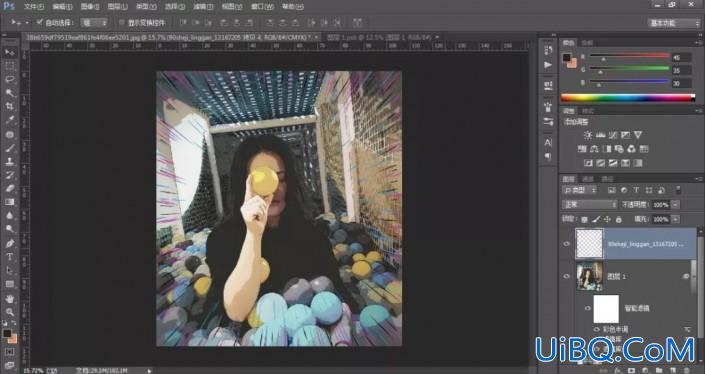Add a Color Balance adjustment layer
This screenshot has width=705, height=374.
594,149
